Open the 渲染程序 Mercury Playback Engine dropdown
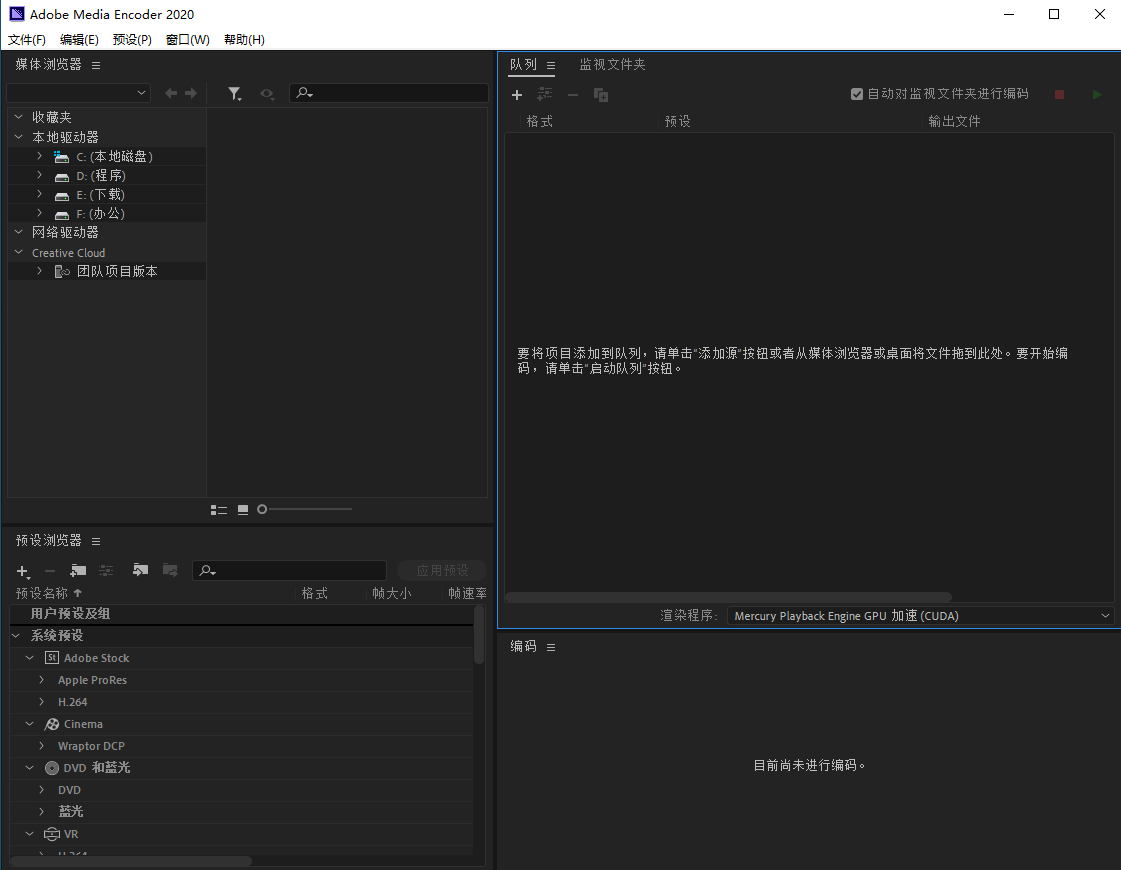The height and width of the screenshot is (870, 1121). (x=920, y=616)
